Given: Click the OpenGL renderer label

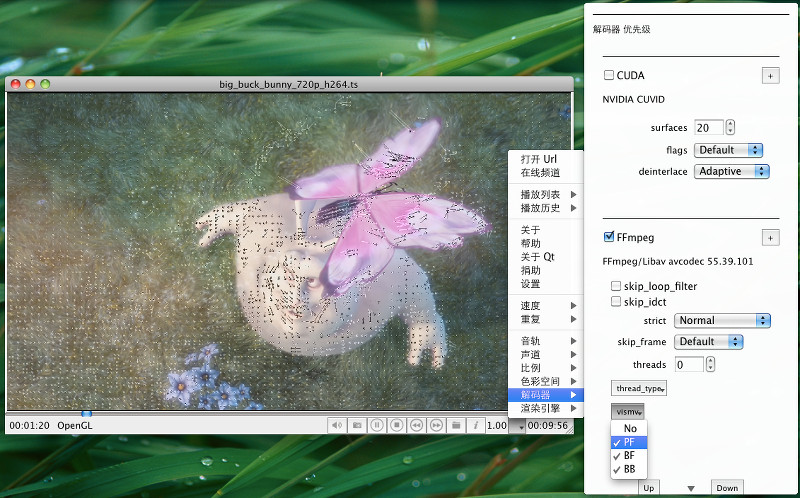Looking at the screenshot, I should coord(74,426).
